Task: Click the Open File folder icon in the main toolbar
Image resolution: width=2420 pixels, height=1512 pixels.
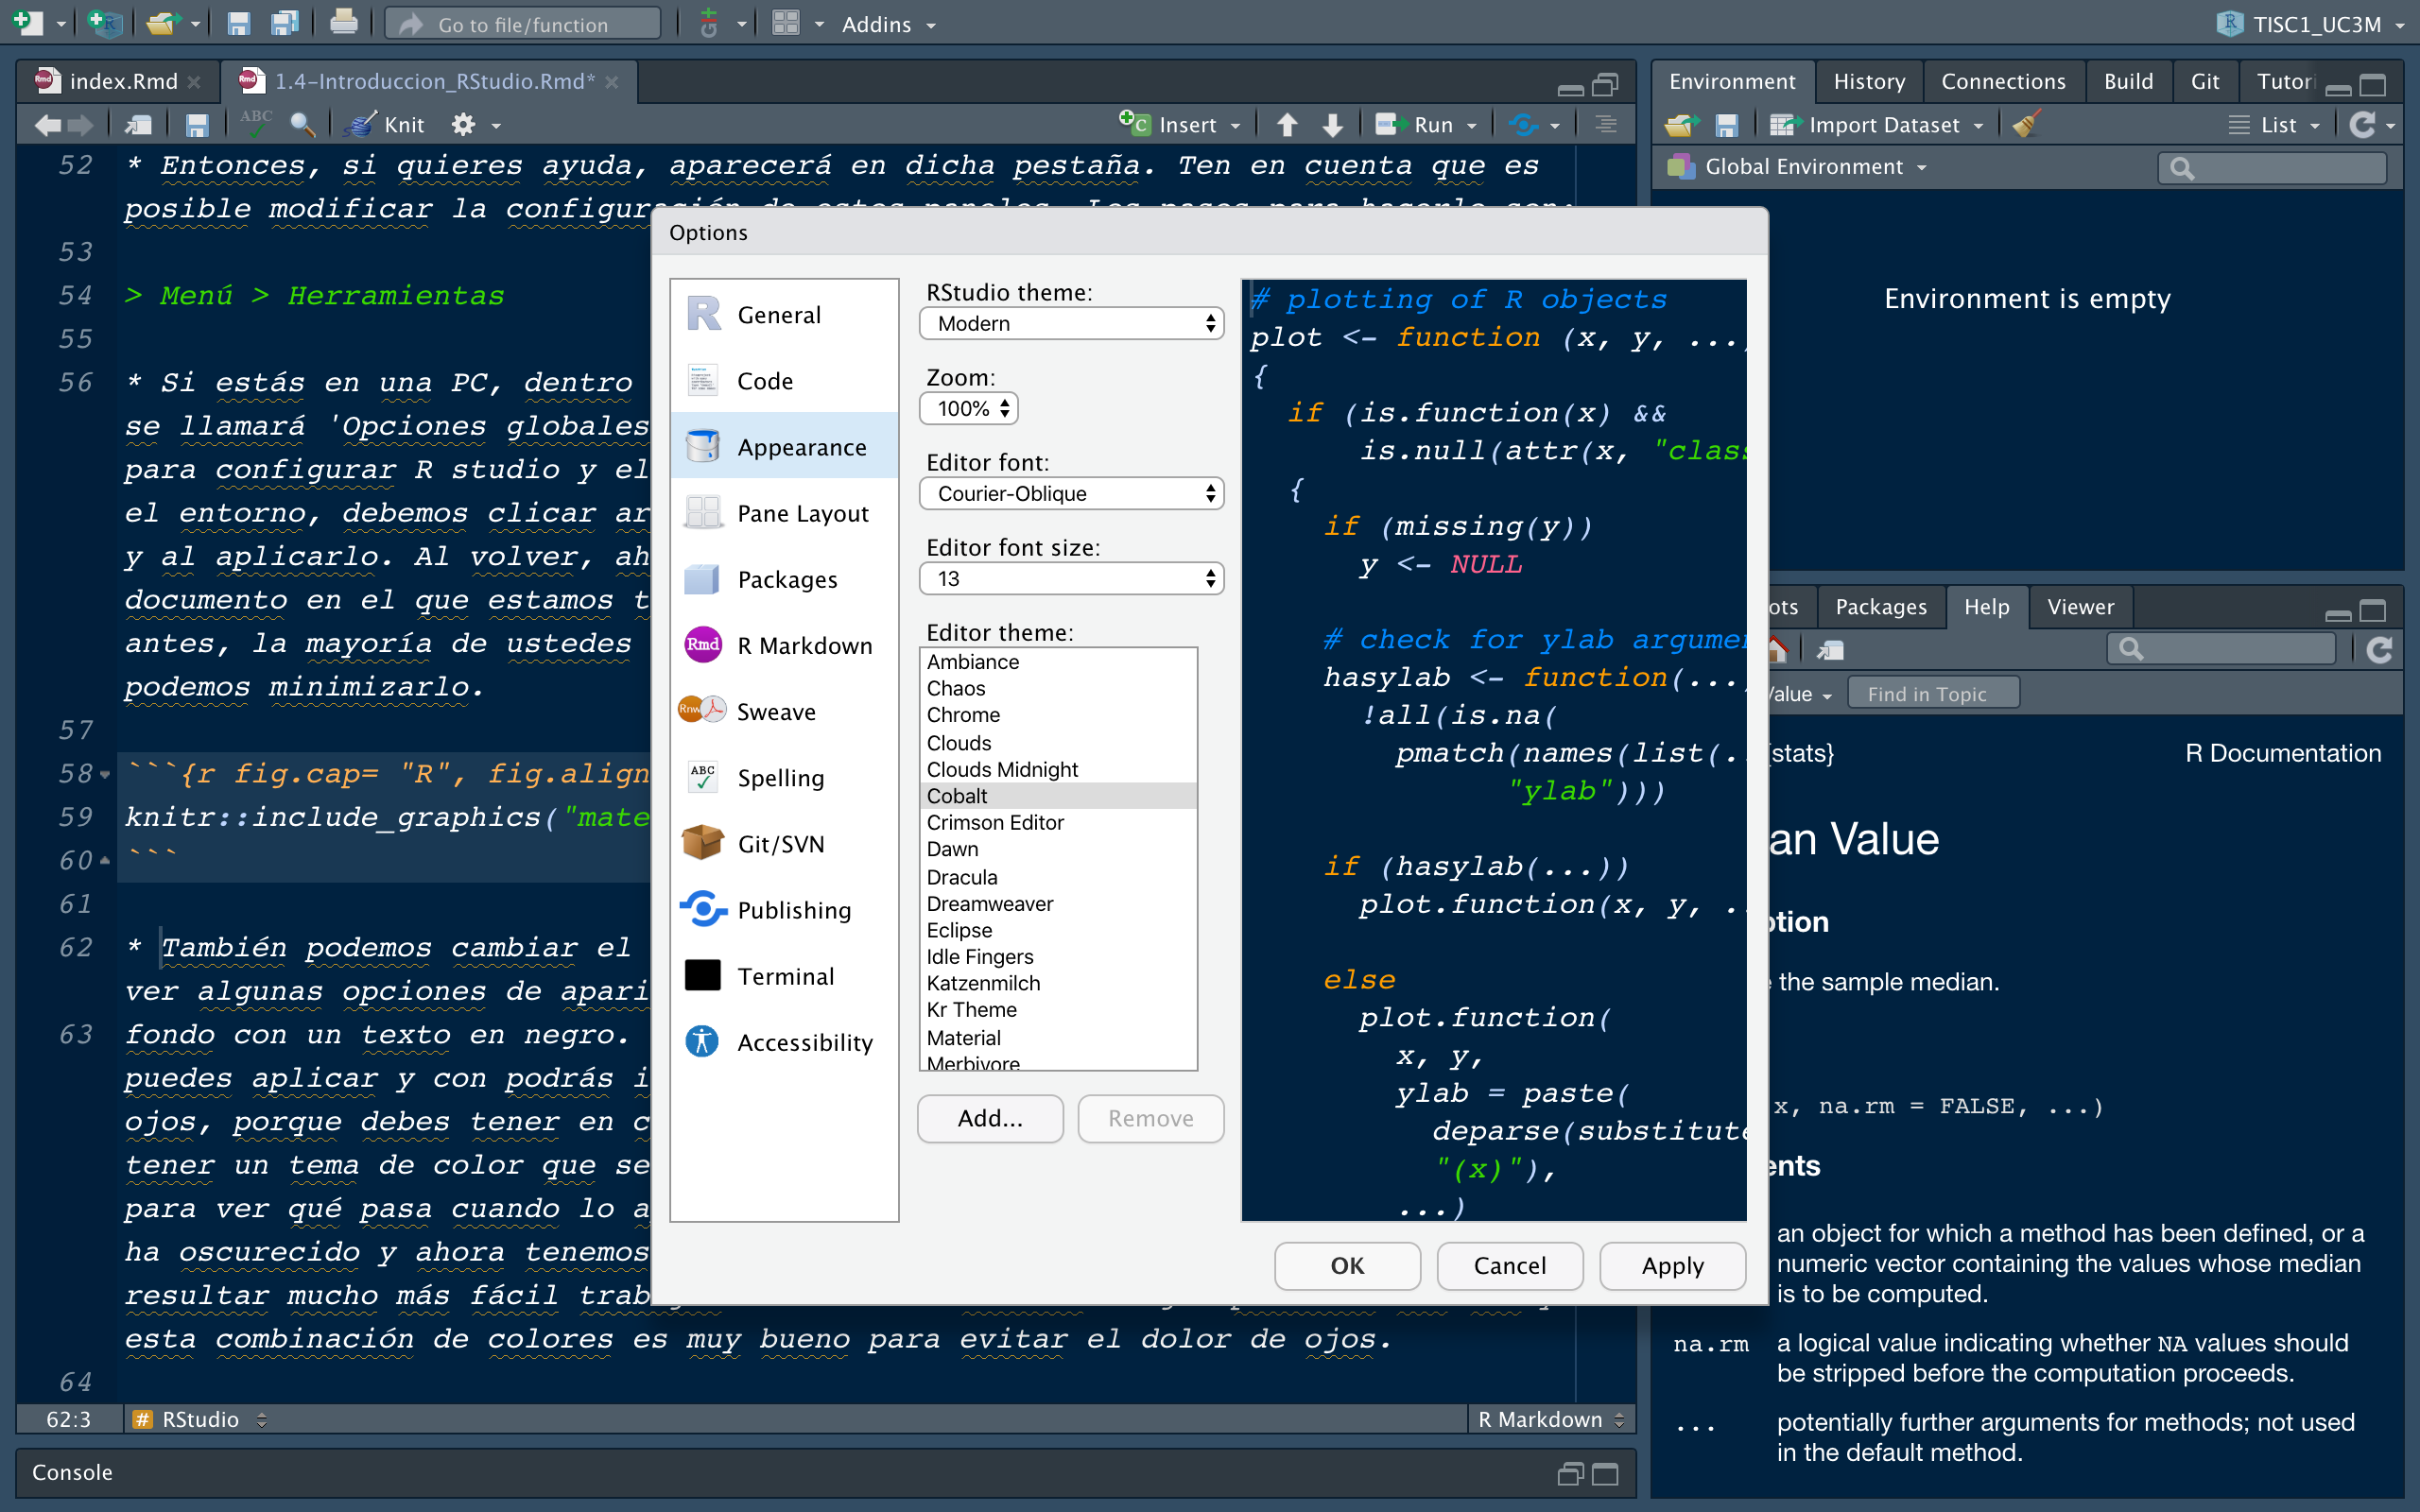Action: pyautogui.click(x=162, y=23)
